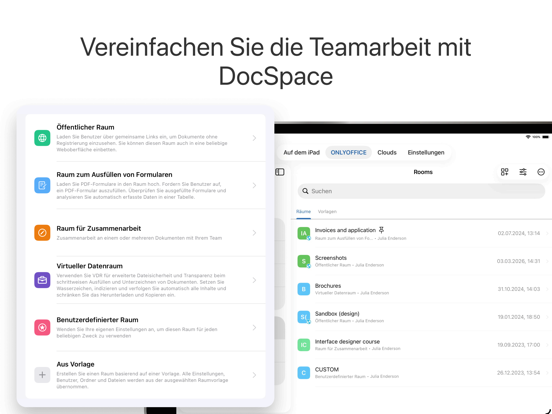Open the CUSTOM room name
552x414 pixels.
pos(327,369)
